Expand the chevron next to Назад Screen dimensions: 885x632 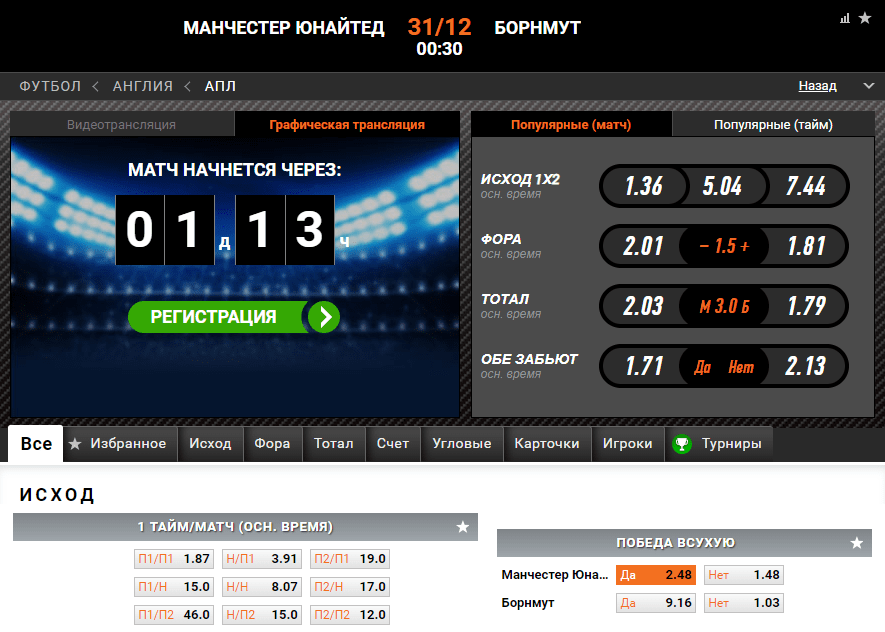(x=869, y=86)
